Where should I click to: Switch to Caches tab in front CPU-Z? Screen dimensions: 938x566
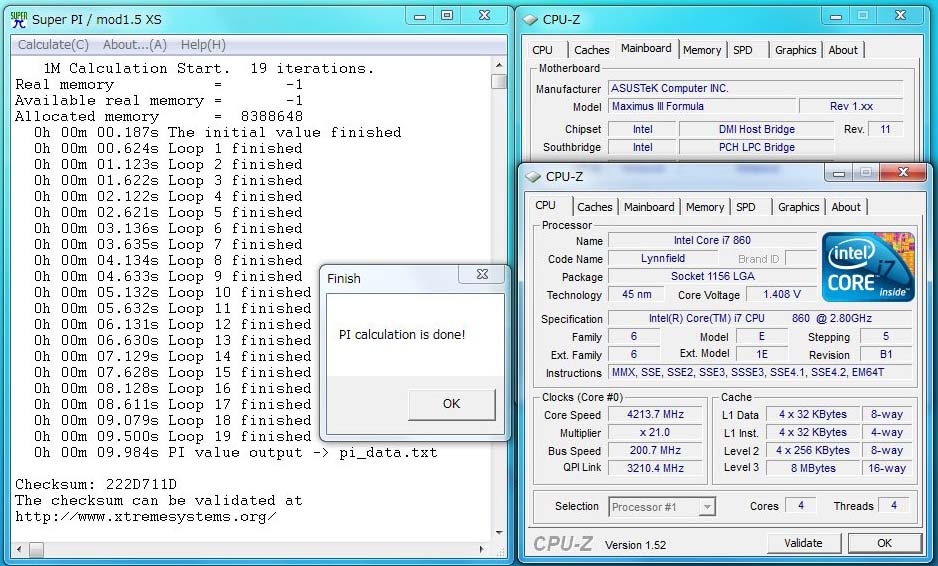tap(594, 207)
